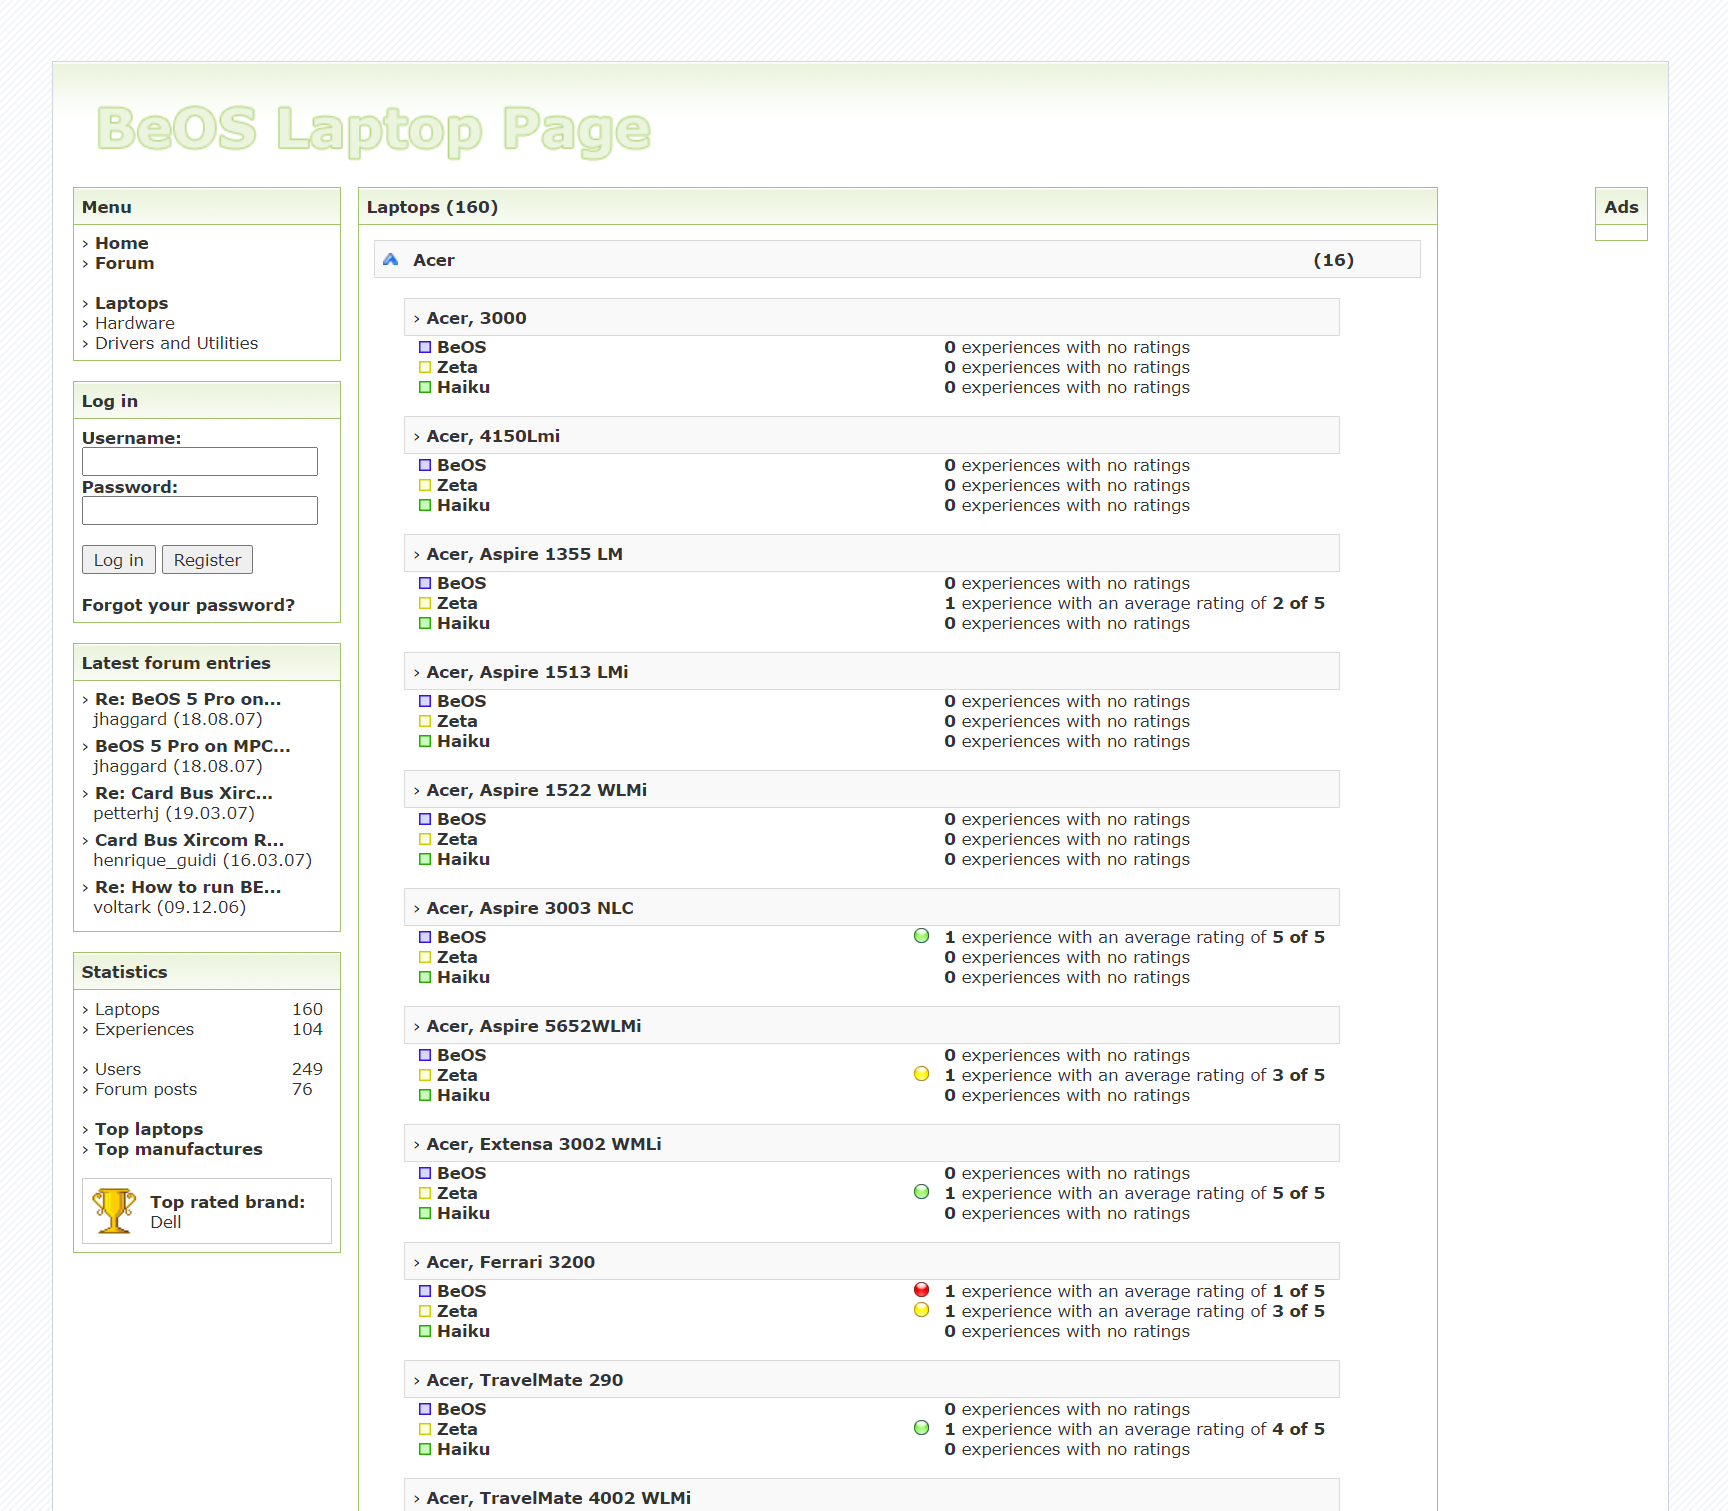
Task: Click green Haiku square under Aspire 1513 LMi
Action: [x=425, y=741]
